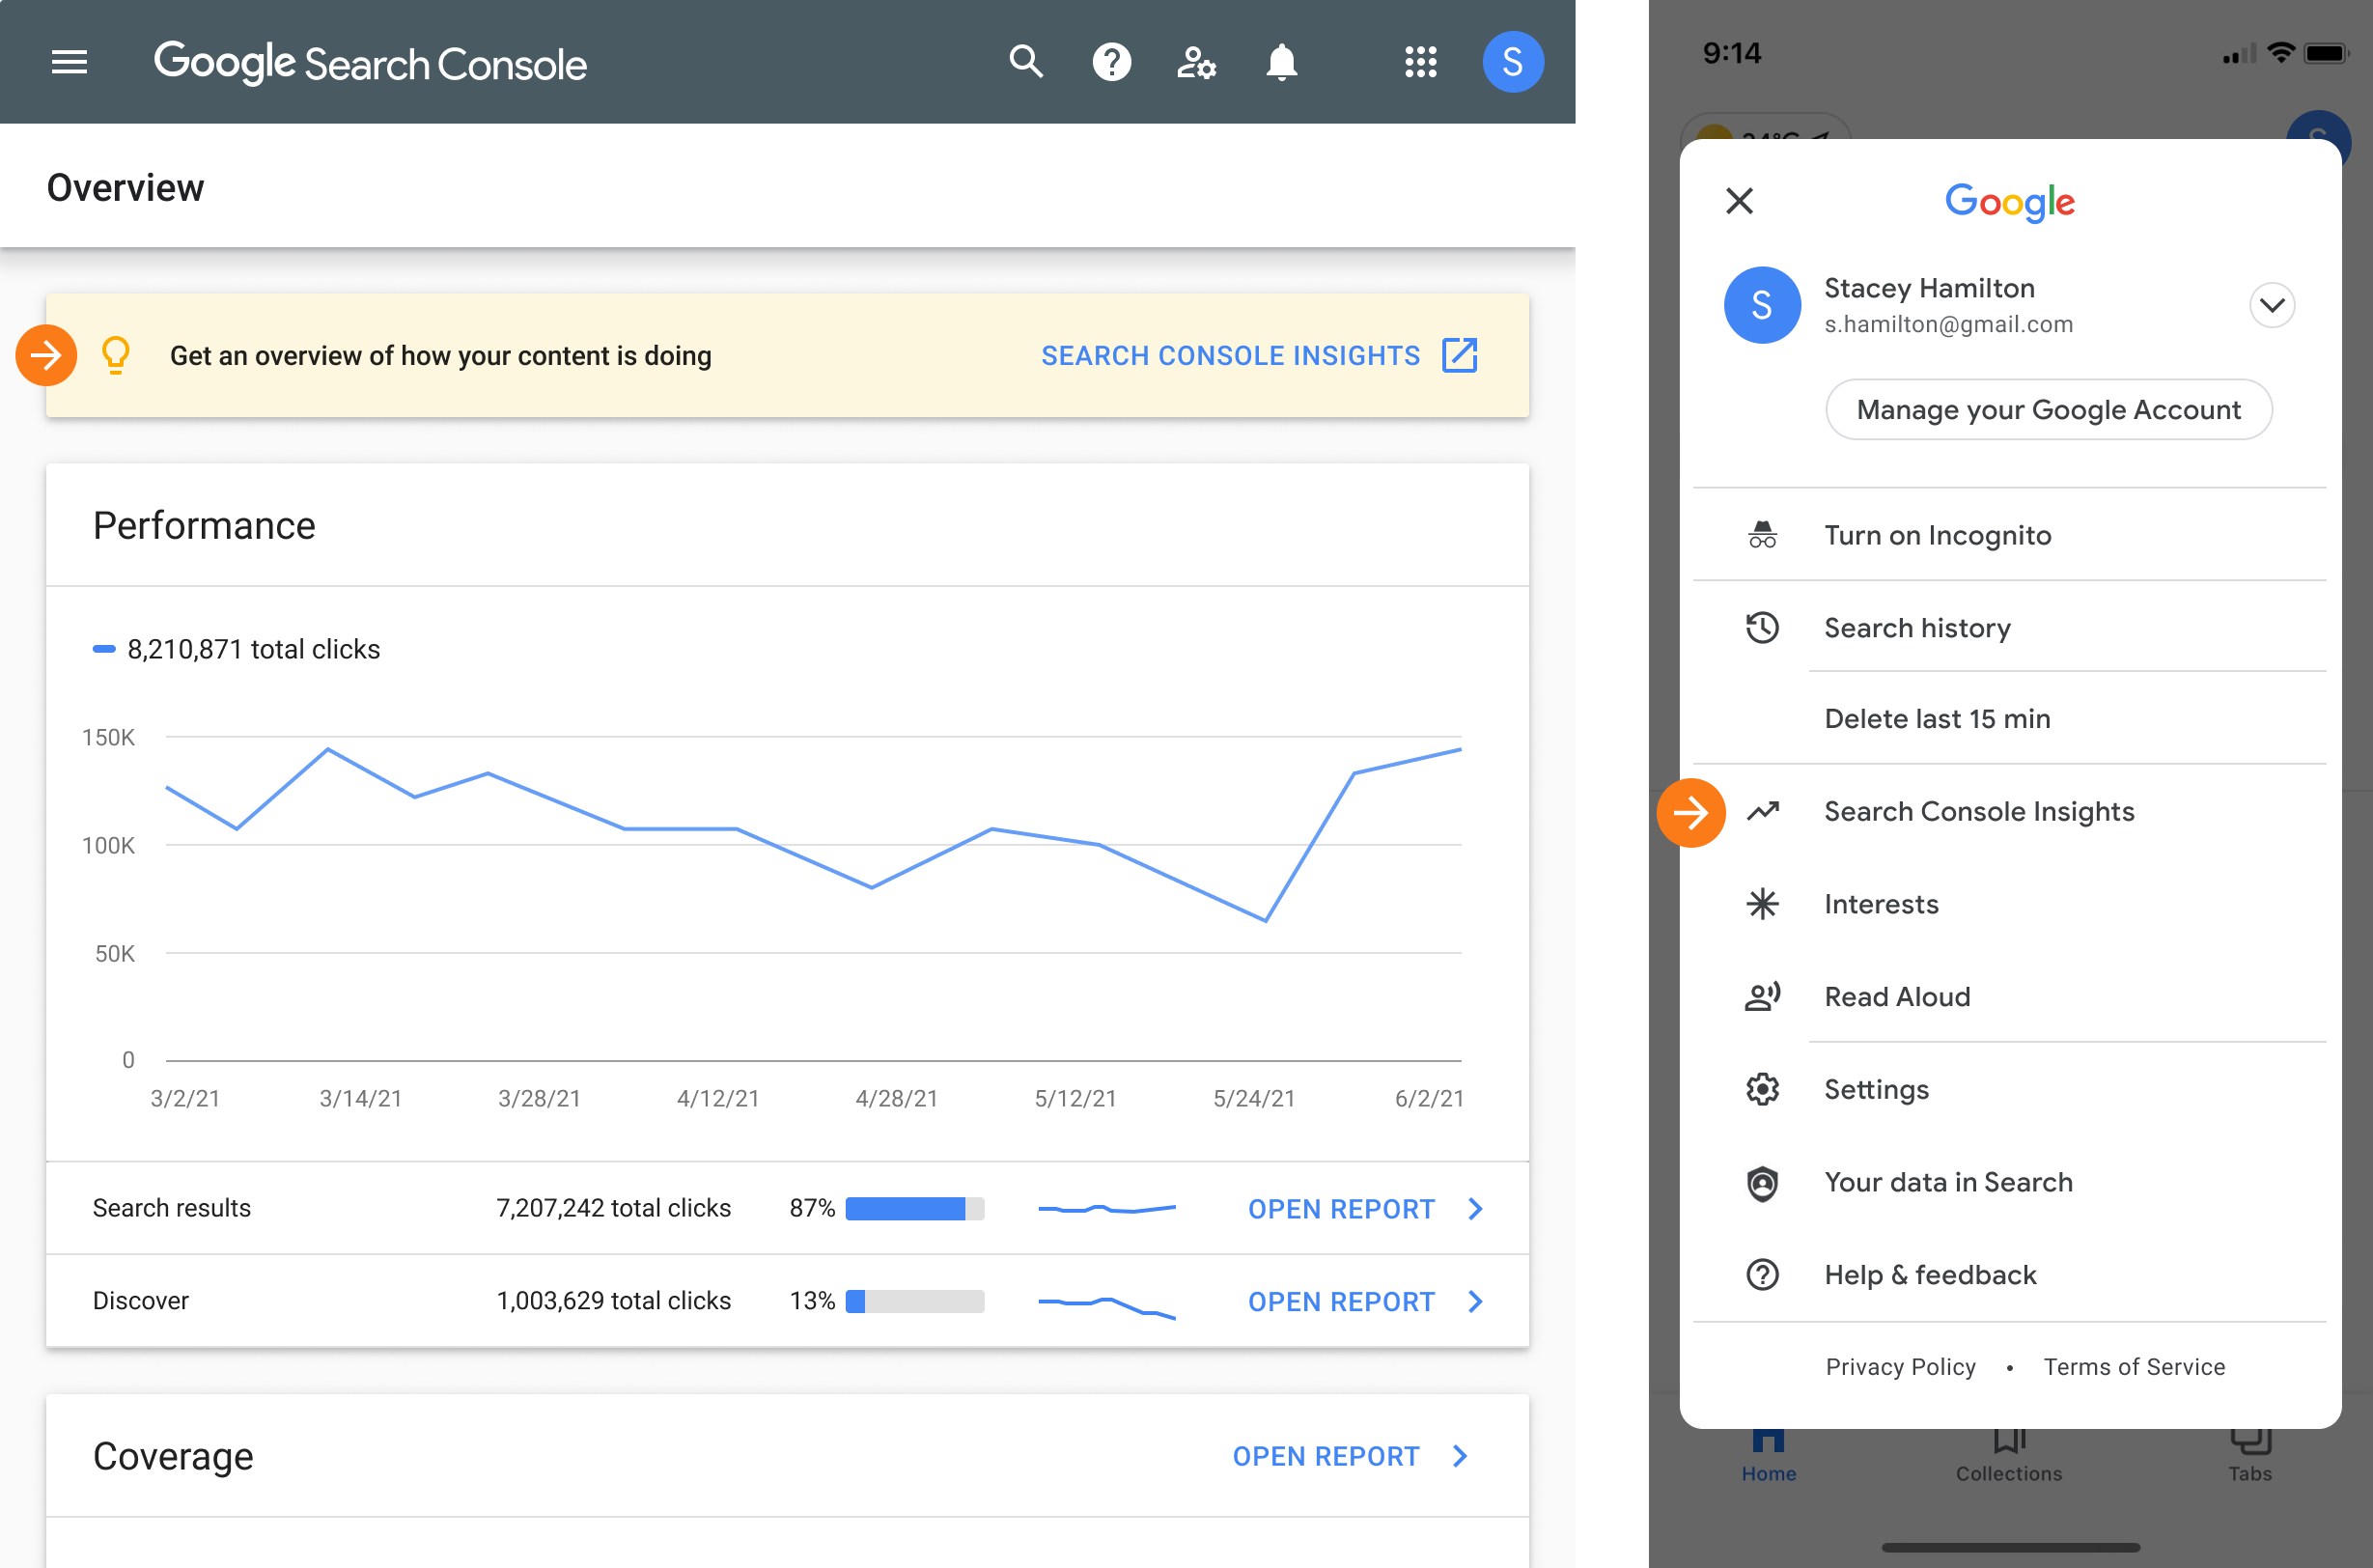Click the help question mark icon
The height and width of the screenshot is (1568, 2373).
click(x=1111, y=61)
